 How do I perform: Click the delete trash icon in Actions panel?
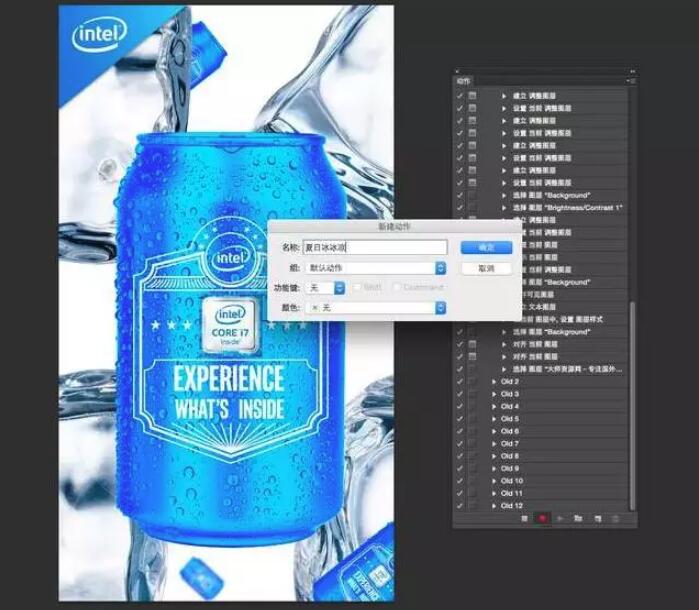(x=616, y=519)
